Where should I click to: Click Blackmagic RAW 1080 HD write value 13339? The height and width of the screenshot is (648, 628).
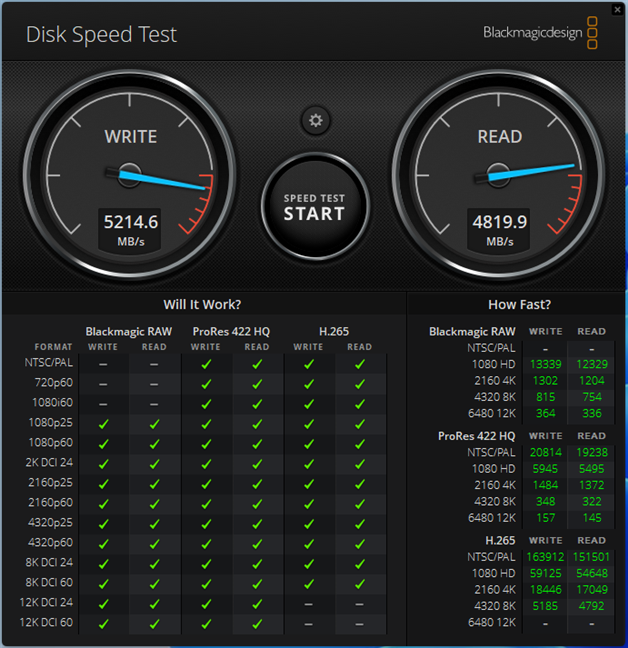(x=545, y=364)
